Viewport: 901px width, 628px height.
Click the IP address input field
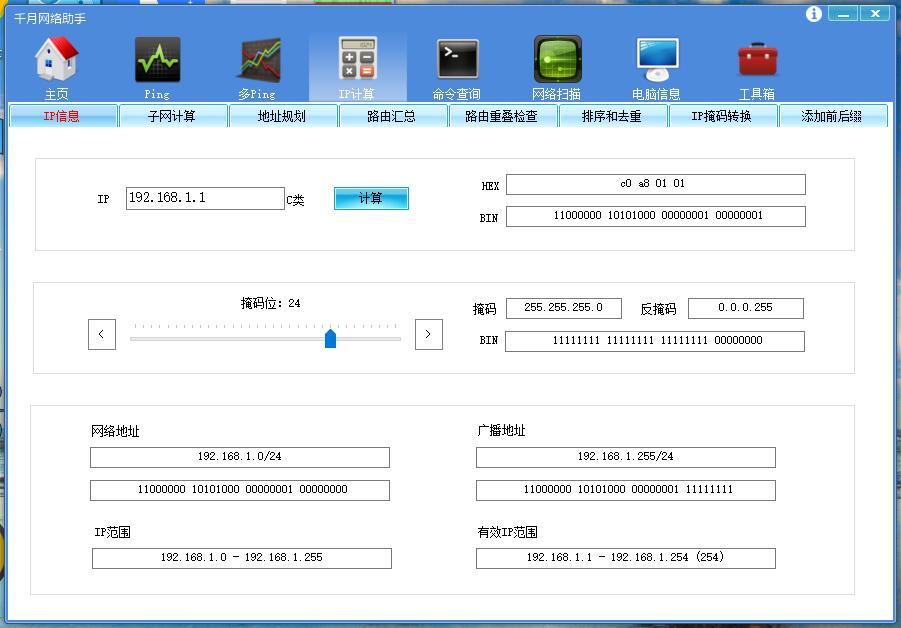(x=205, y=198)
